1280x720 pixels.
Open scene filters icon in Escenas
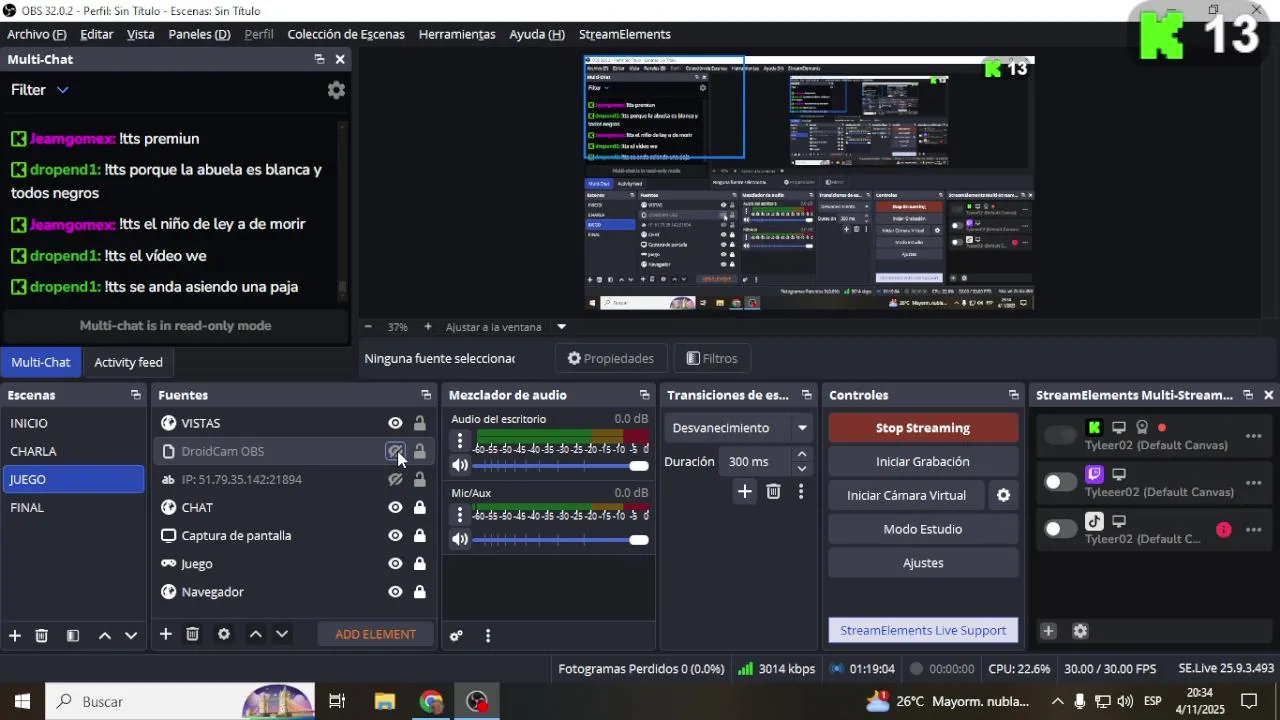pyautogui.click(x=72, y=635)
